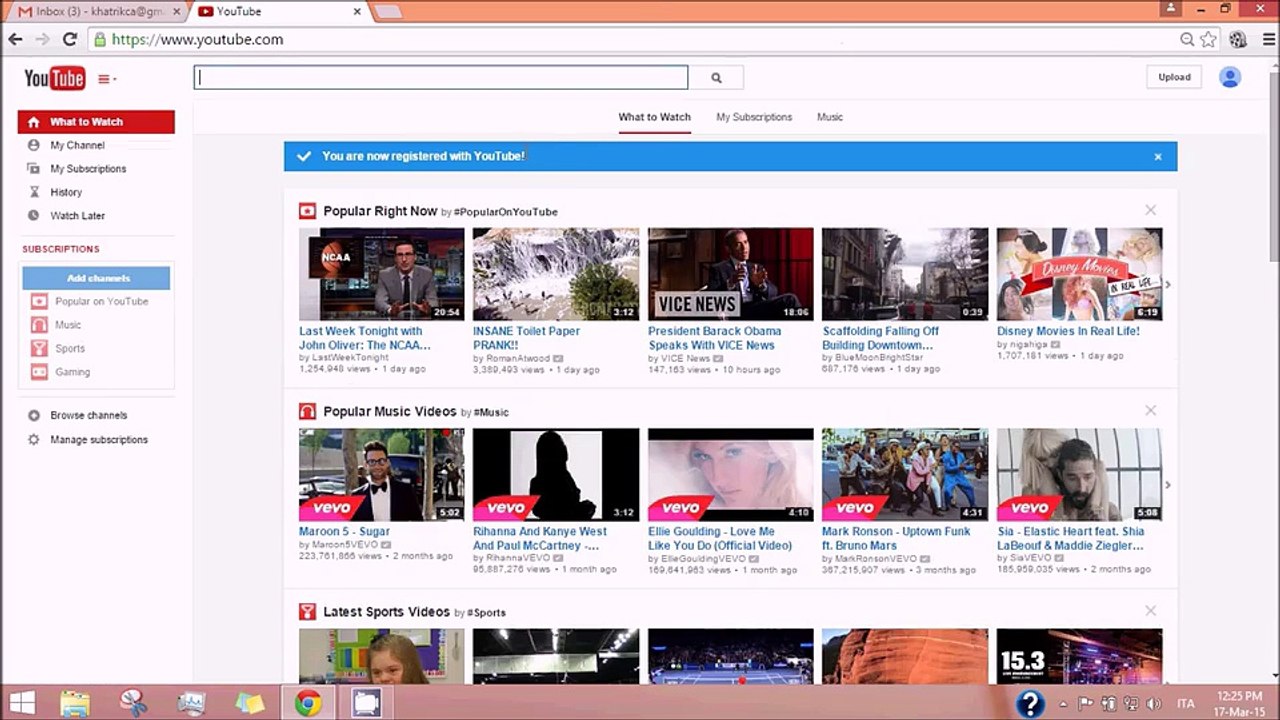Focus the YouTube search box

441,78
